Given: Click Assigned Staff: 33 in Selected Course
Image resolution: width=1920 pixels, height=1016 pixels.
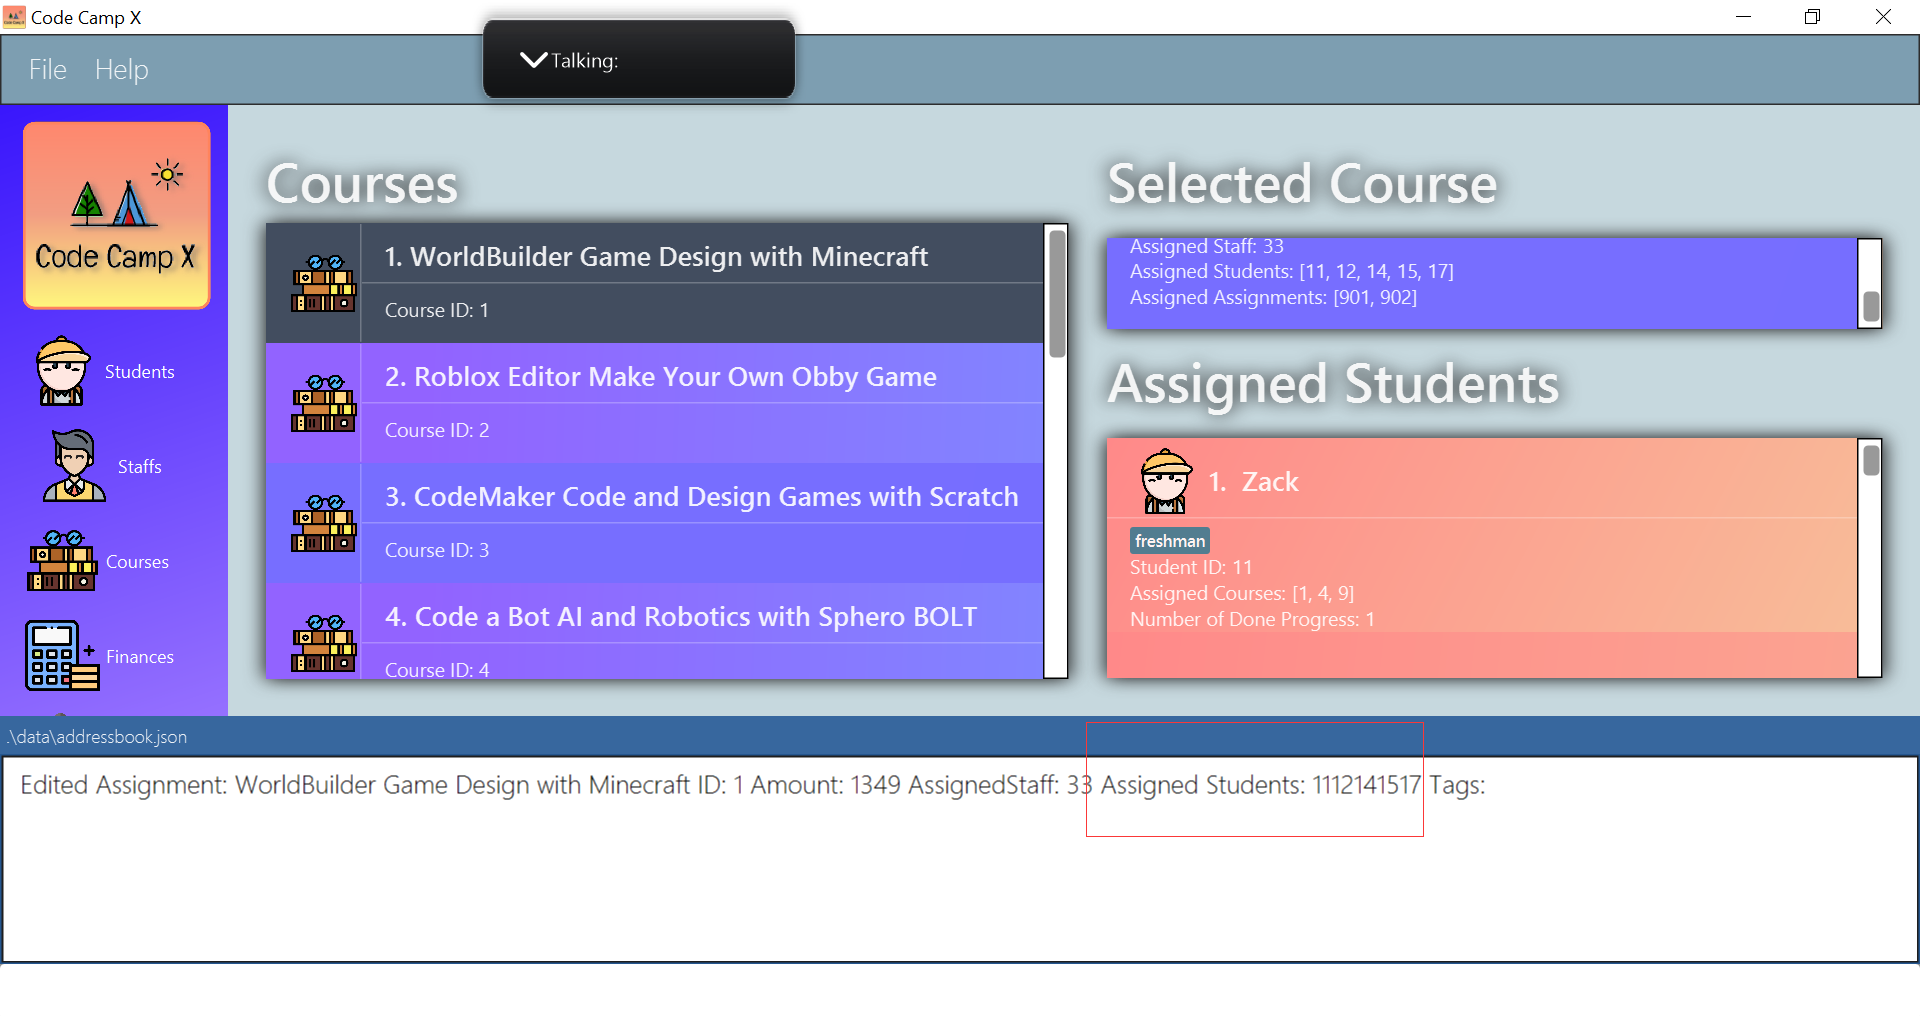Looking at the screenshot, I should coord(1207,246).
